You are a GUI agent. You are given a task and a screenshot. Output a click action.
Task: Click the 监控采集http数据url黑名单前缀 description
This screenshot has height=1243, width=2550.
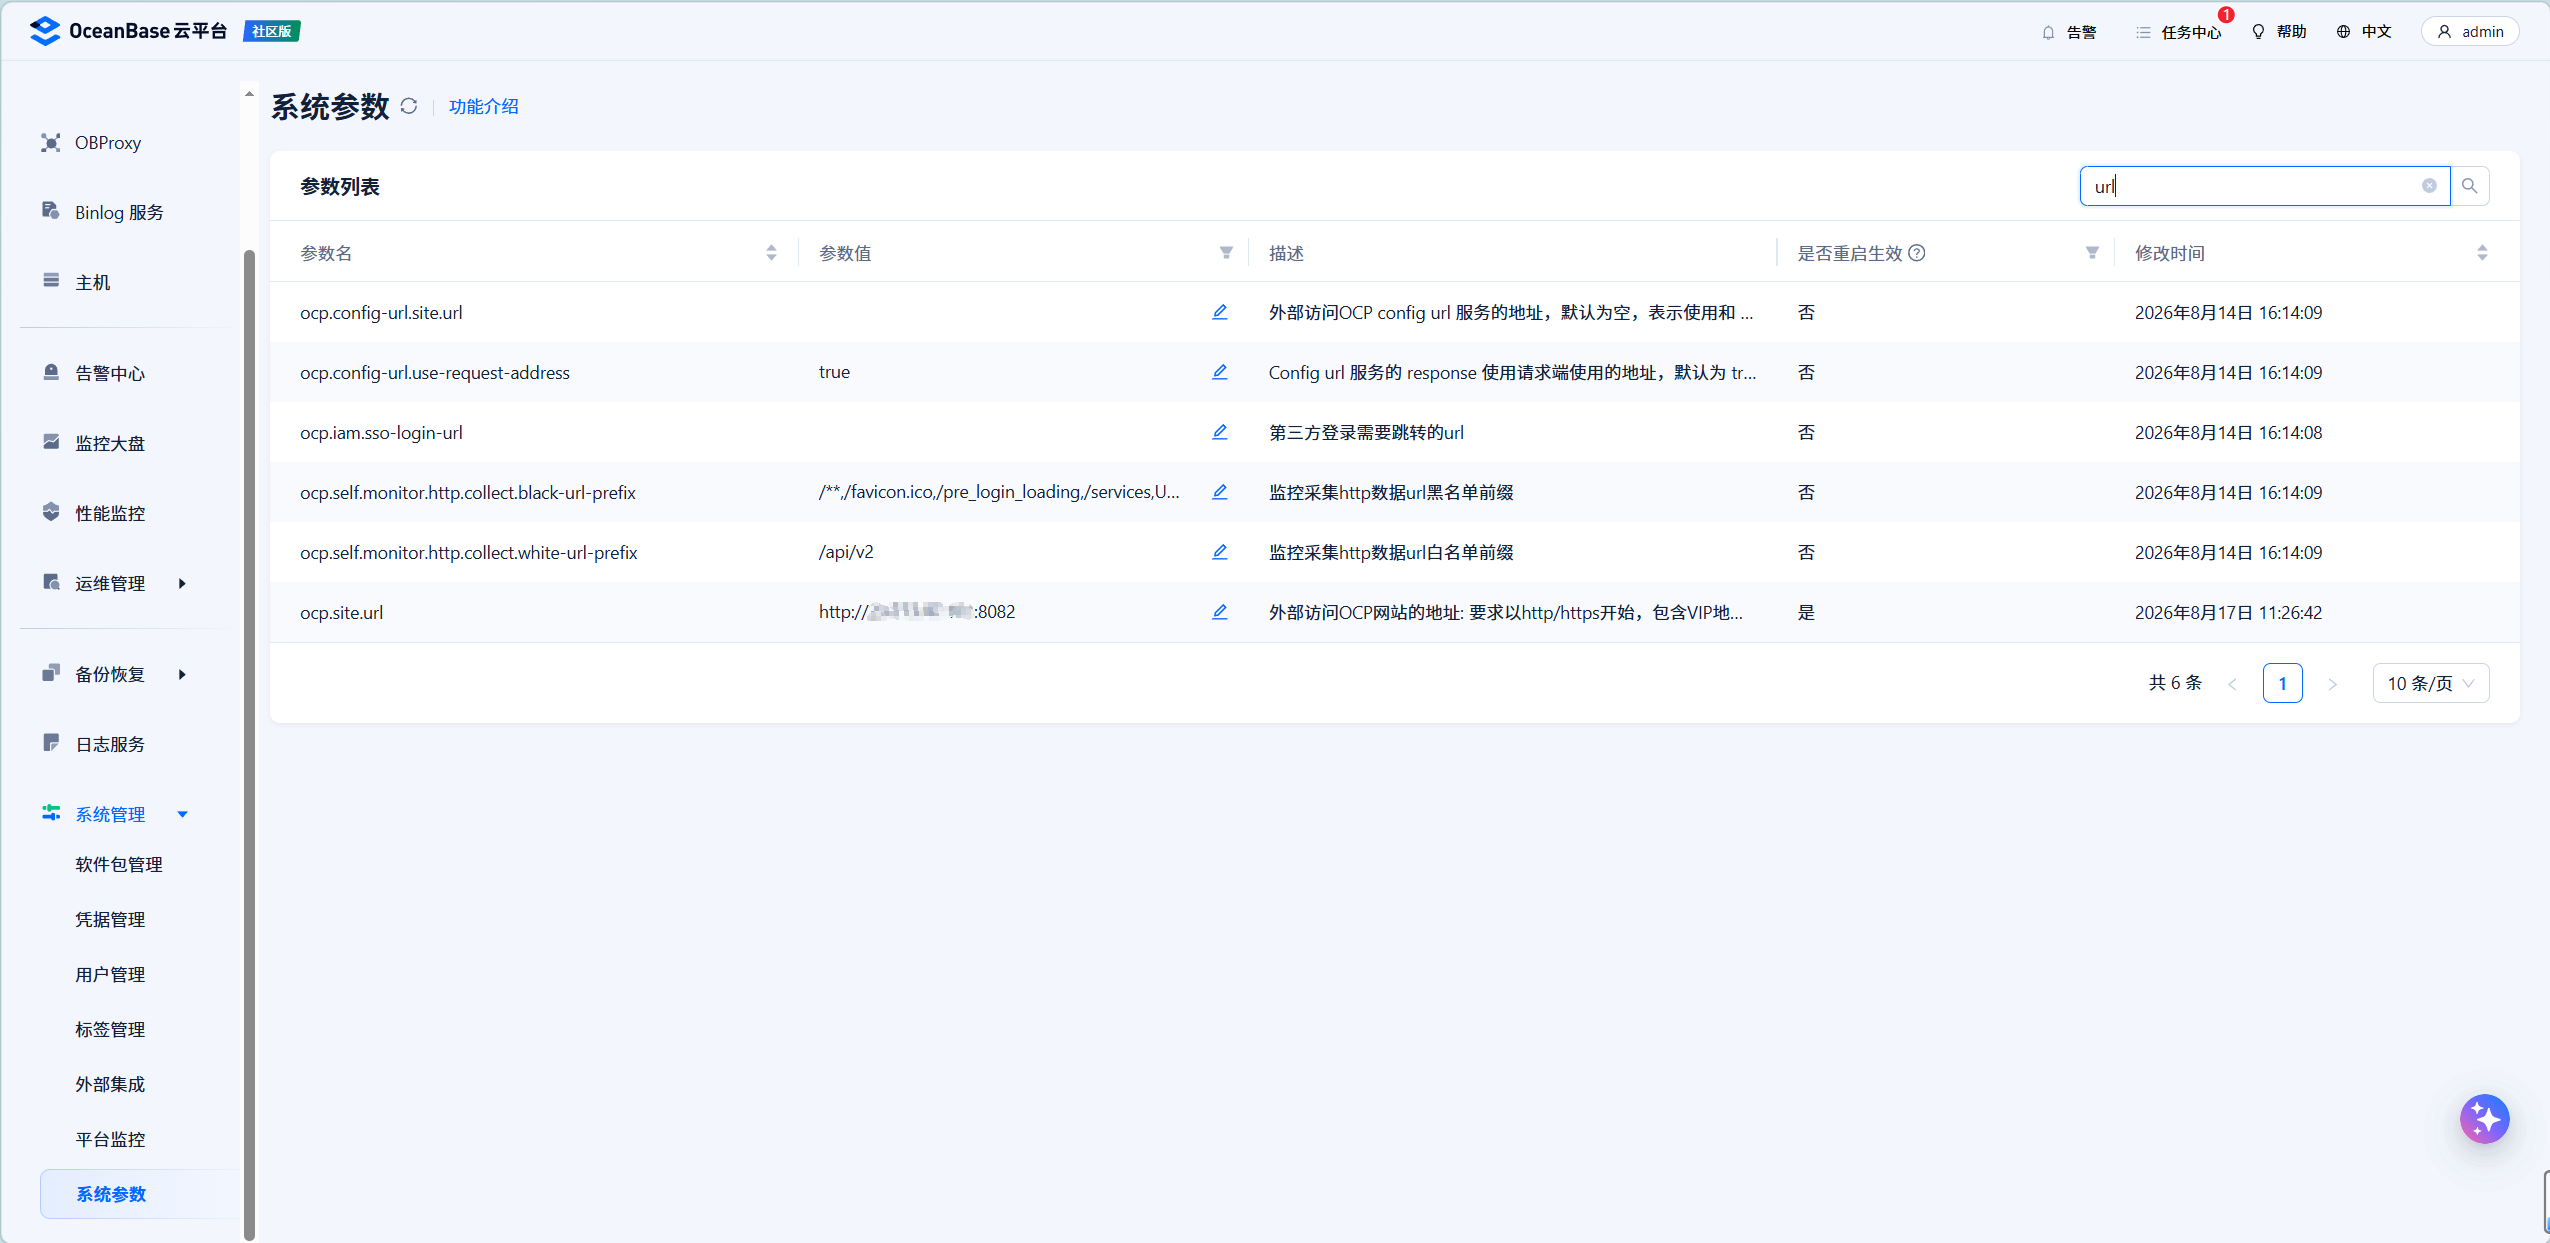coord(1391,493)
